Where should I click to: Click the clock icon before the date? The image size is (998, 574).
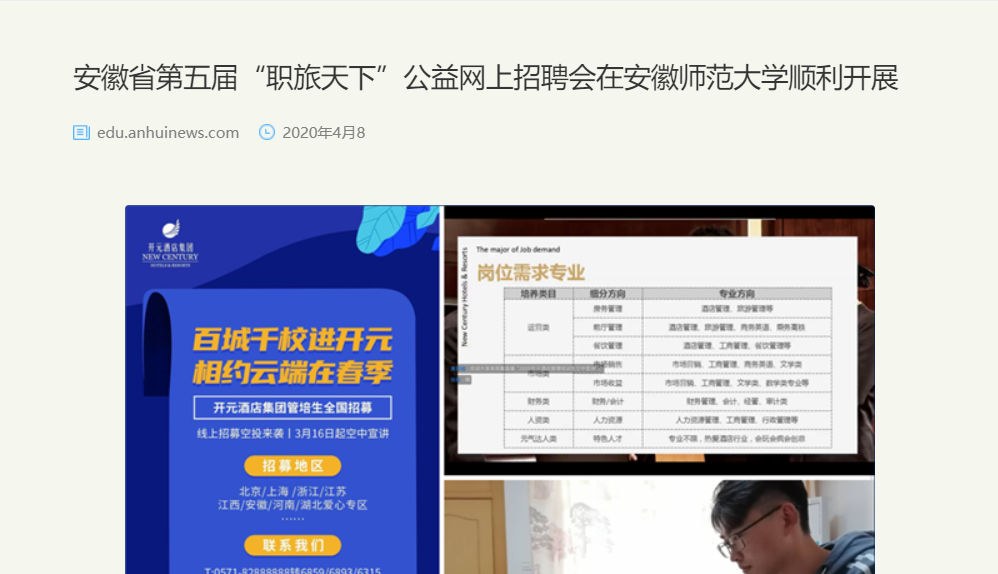coord(267,132)
